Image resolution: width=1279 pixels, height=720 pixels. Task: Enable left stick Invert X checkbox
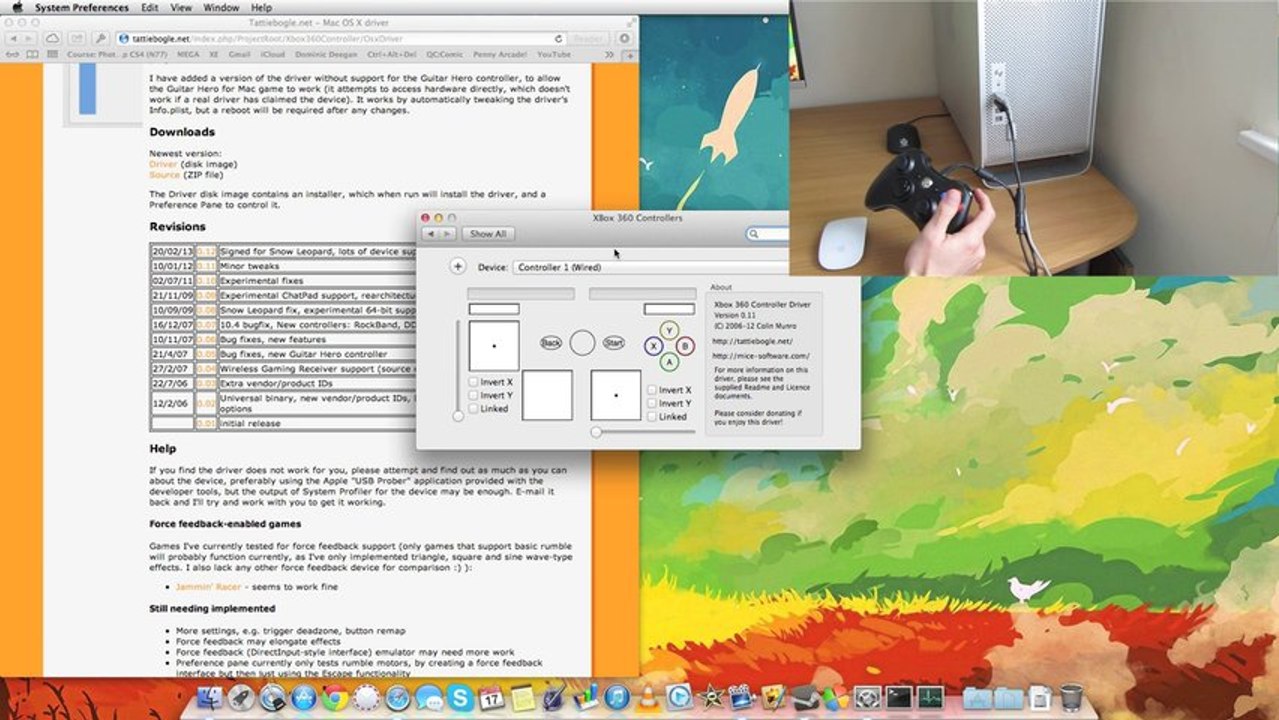[473, 382]
